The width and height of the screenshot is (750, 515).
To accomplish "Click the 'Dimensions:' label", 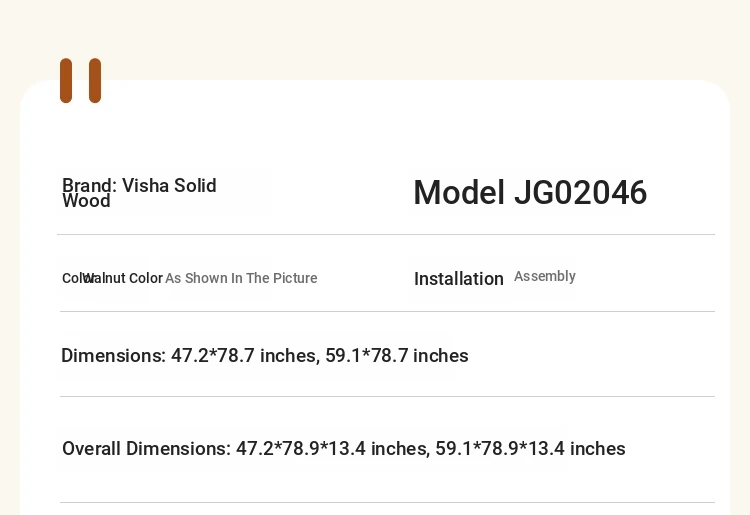I will 114,356.
